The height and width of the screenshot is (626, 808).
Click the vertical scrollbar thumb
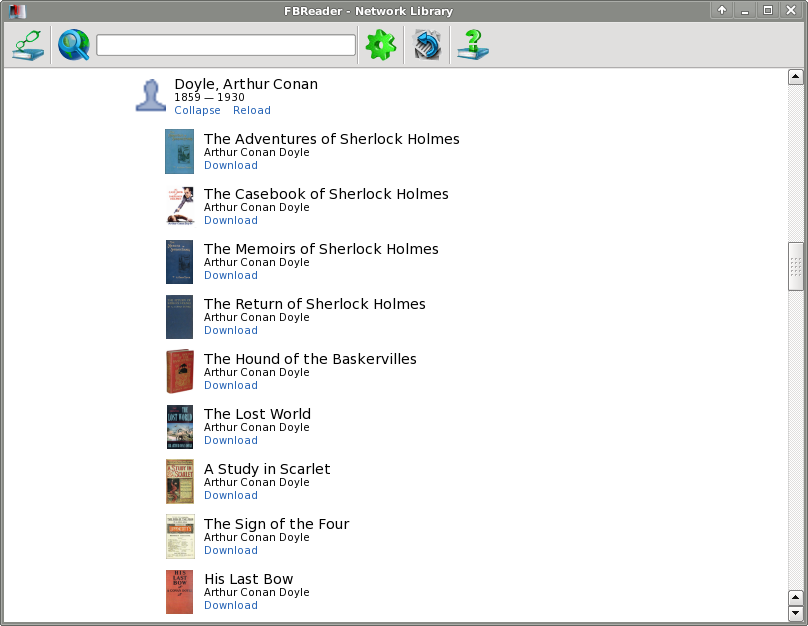click(796, 266)
